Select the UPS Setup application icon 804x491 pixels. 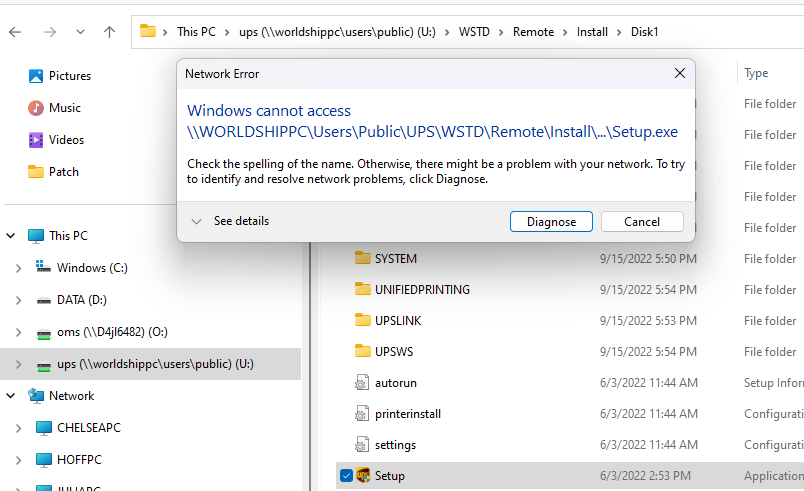click(x=363, y=475)
